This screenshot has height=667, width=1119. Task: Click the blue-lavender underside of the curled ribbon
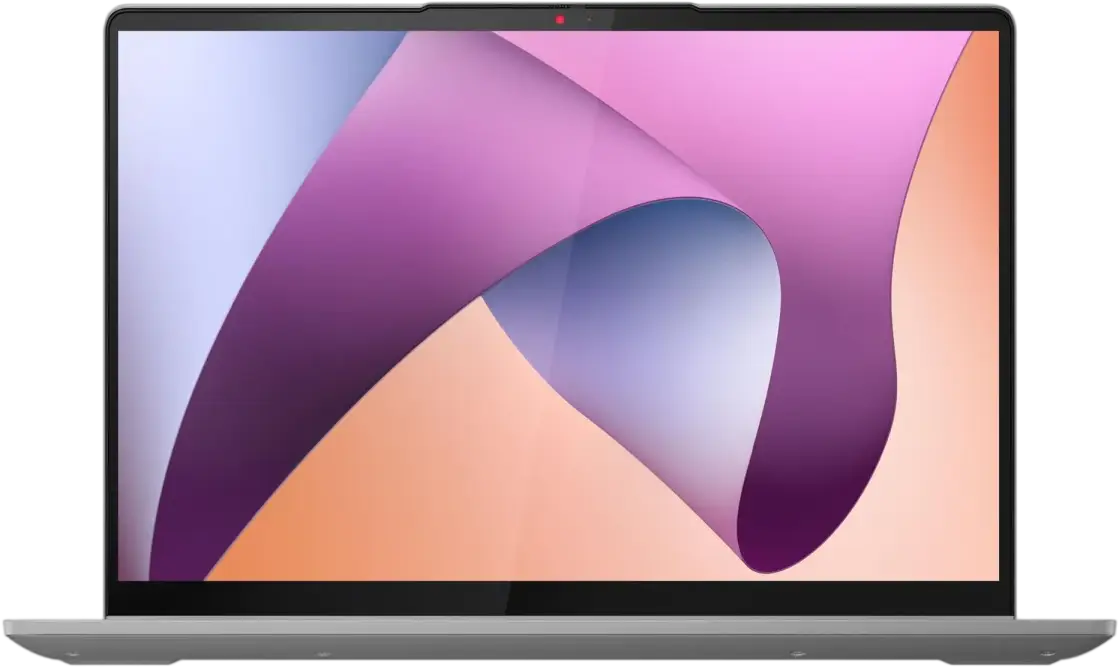pos(640,300)
